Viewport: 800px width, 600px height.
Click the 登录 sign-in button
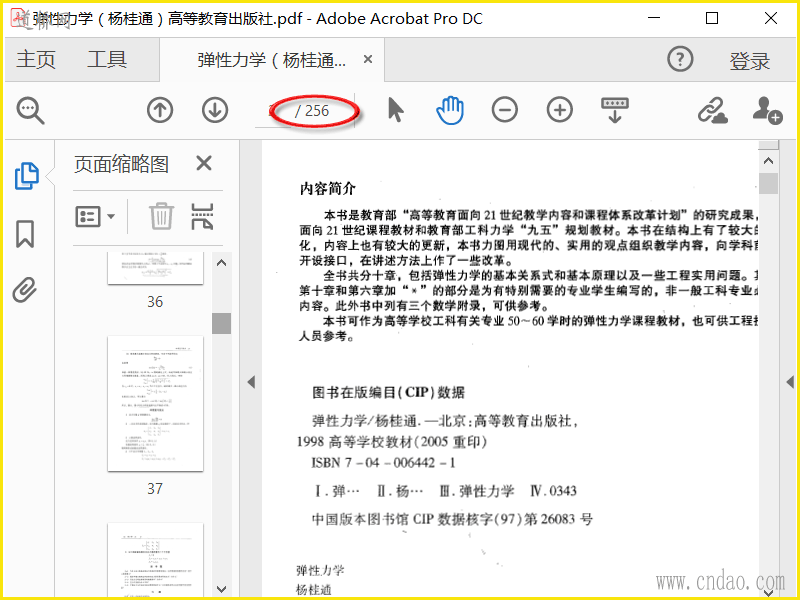click(x=749, y=61)
